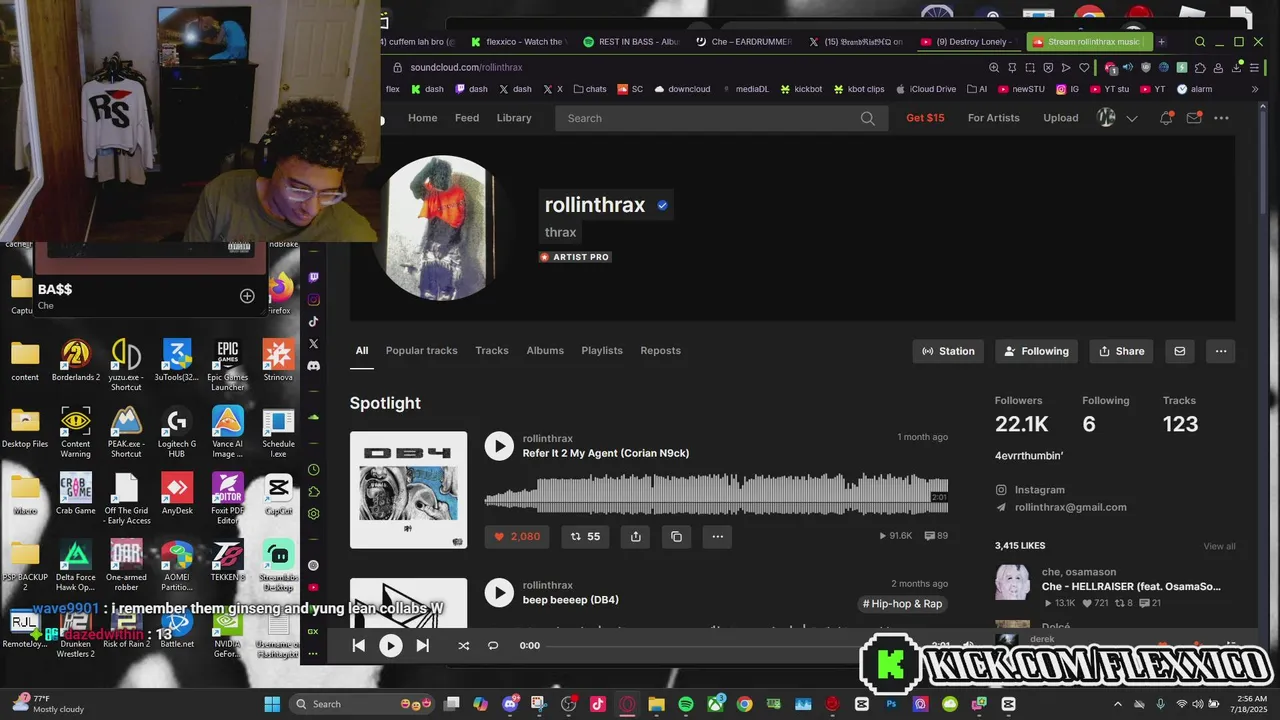Click the SoundCloud search magnifier icon
The image size is (1280, 720).
(x=867, y=118)
